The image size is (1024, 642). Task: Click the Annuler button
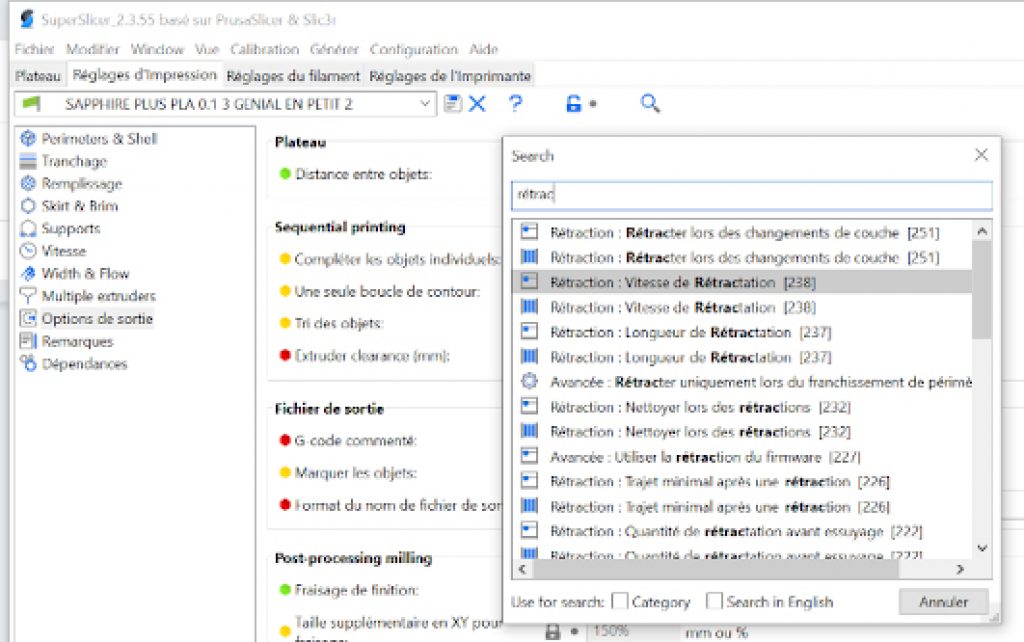coord(944,602)
